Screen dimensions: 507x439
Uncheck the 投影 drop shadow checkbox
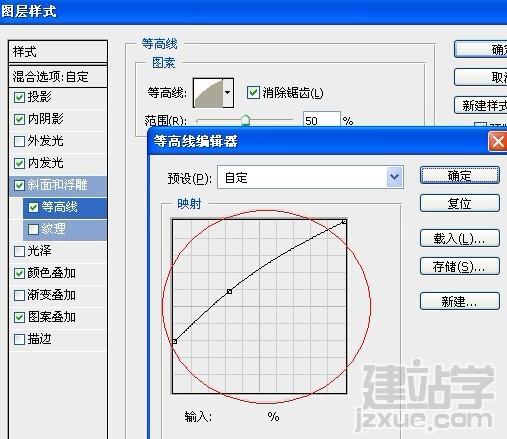pyautogui.click(x=19, y=97)
